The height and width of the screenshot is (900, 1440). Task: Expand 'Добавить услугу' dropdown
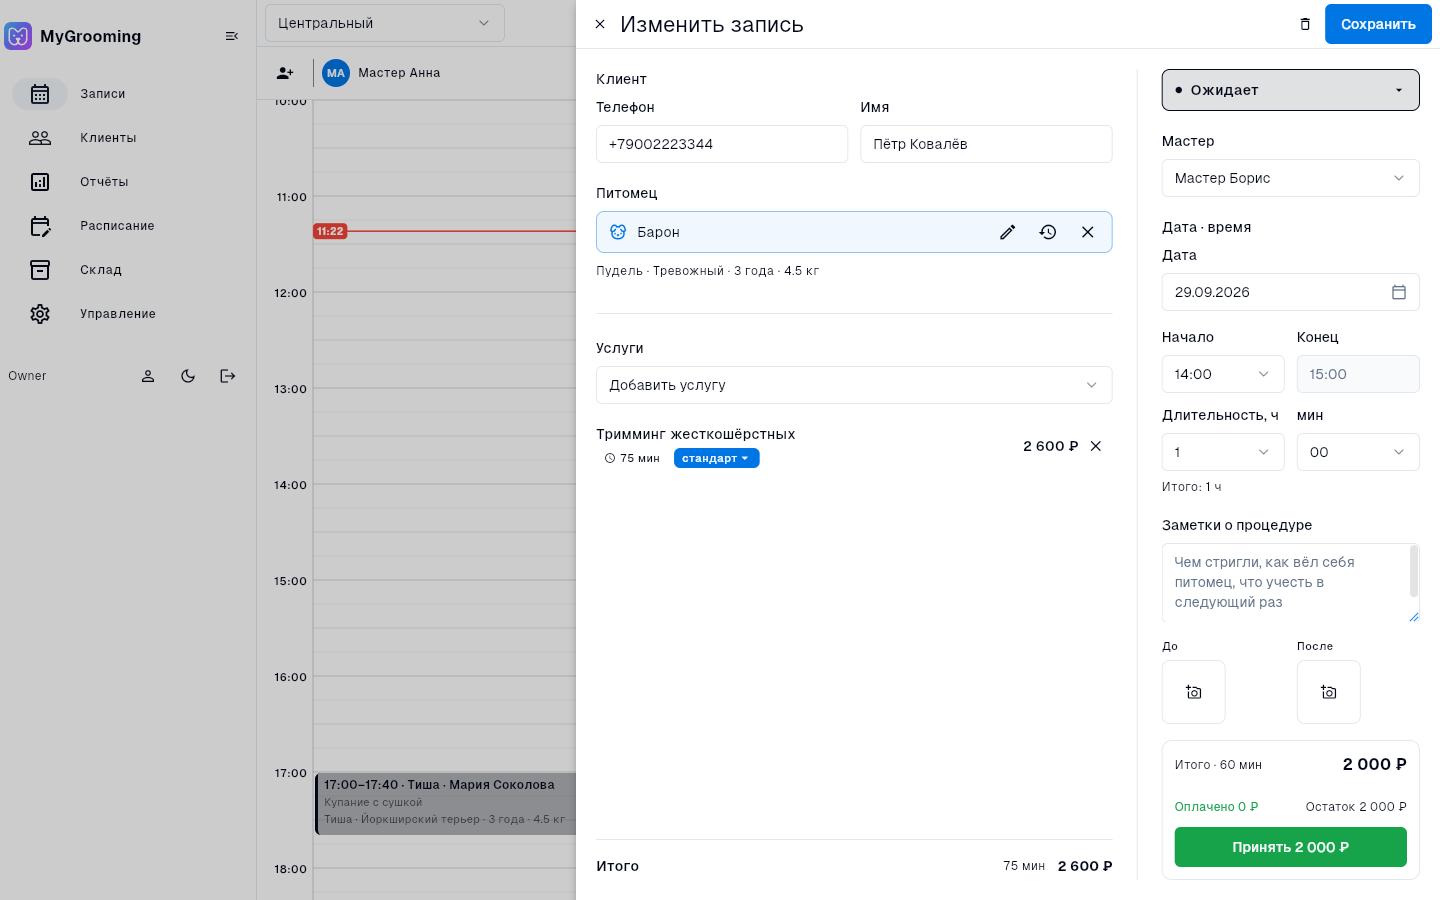tap(854, 385)
